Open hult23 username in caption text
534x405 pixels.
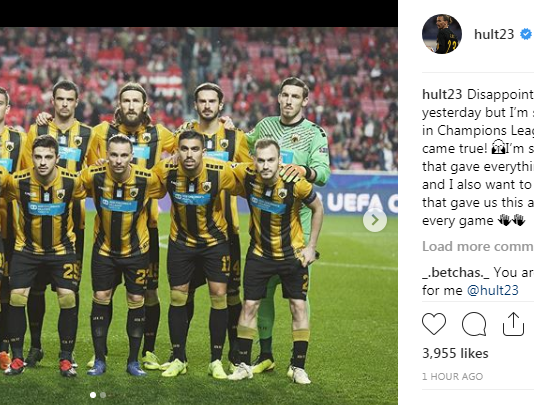coord(442,94)
